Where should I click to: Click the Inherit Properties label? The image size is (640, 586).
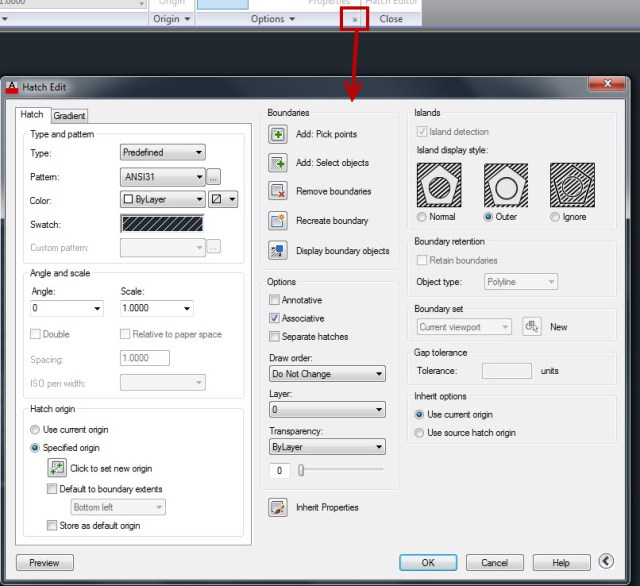click(x=327, y=507)
